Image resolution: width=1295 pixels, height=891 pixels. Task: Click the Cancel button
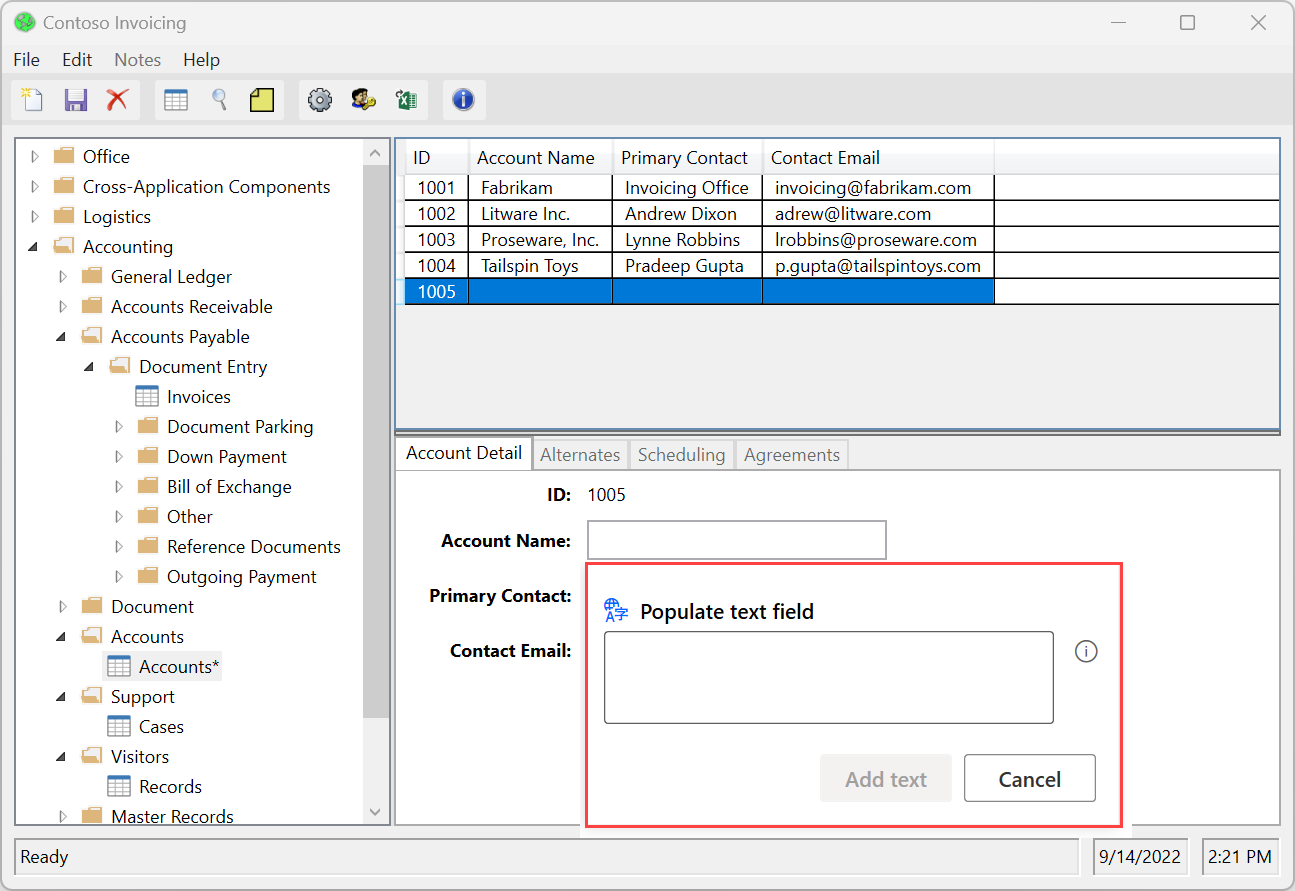coord(1029,779)
